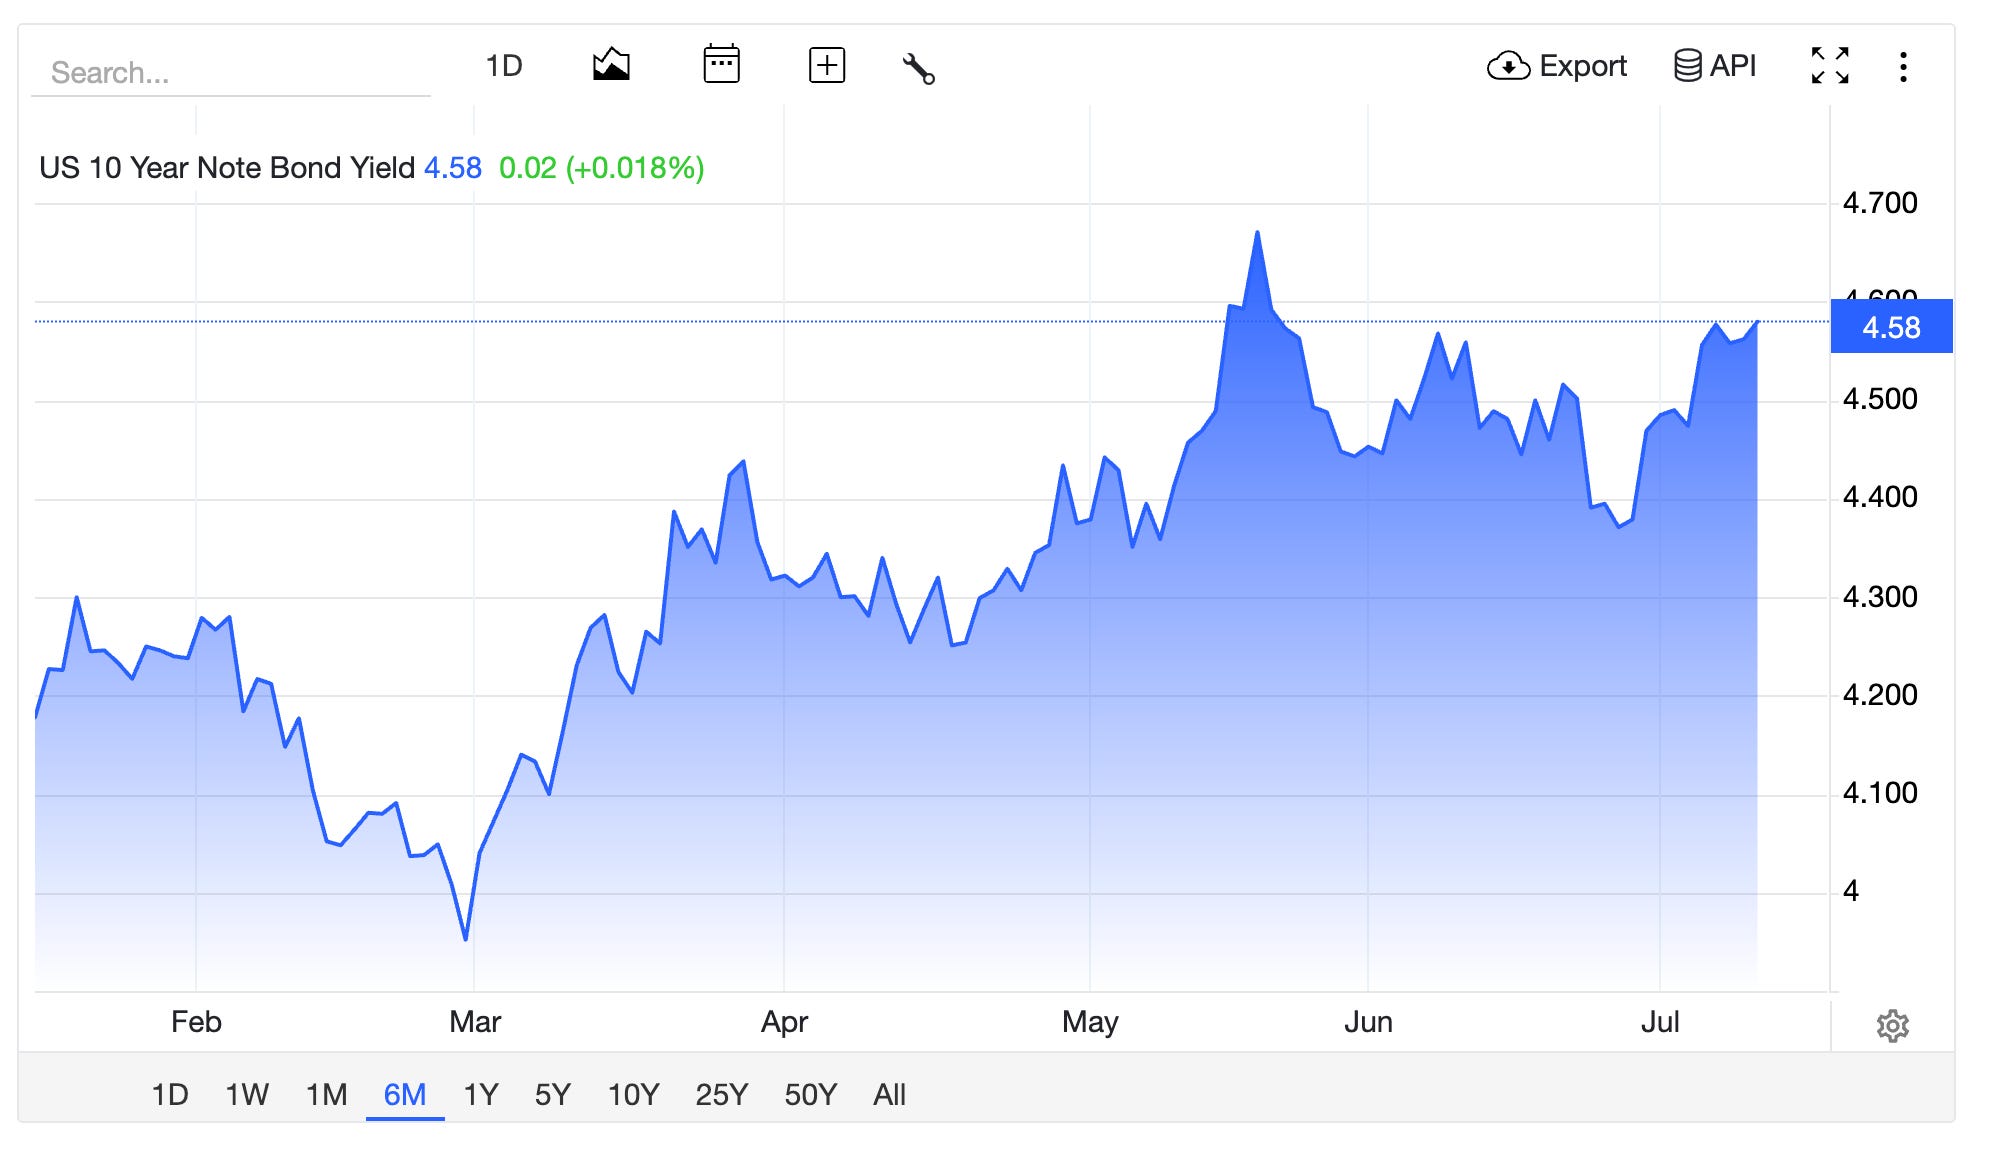Select the 1W range tab
This screenshot has width=1992, height=1162.
[247, 1094]
